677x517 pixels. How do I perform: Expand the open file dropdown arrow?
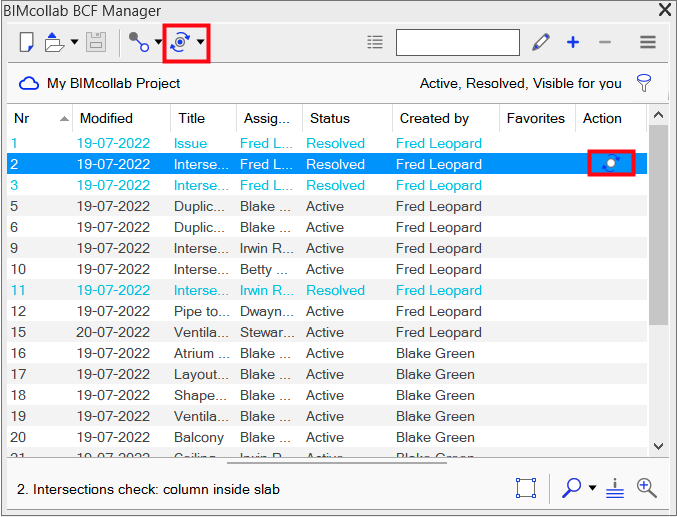74,42
